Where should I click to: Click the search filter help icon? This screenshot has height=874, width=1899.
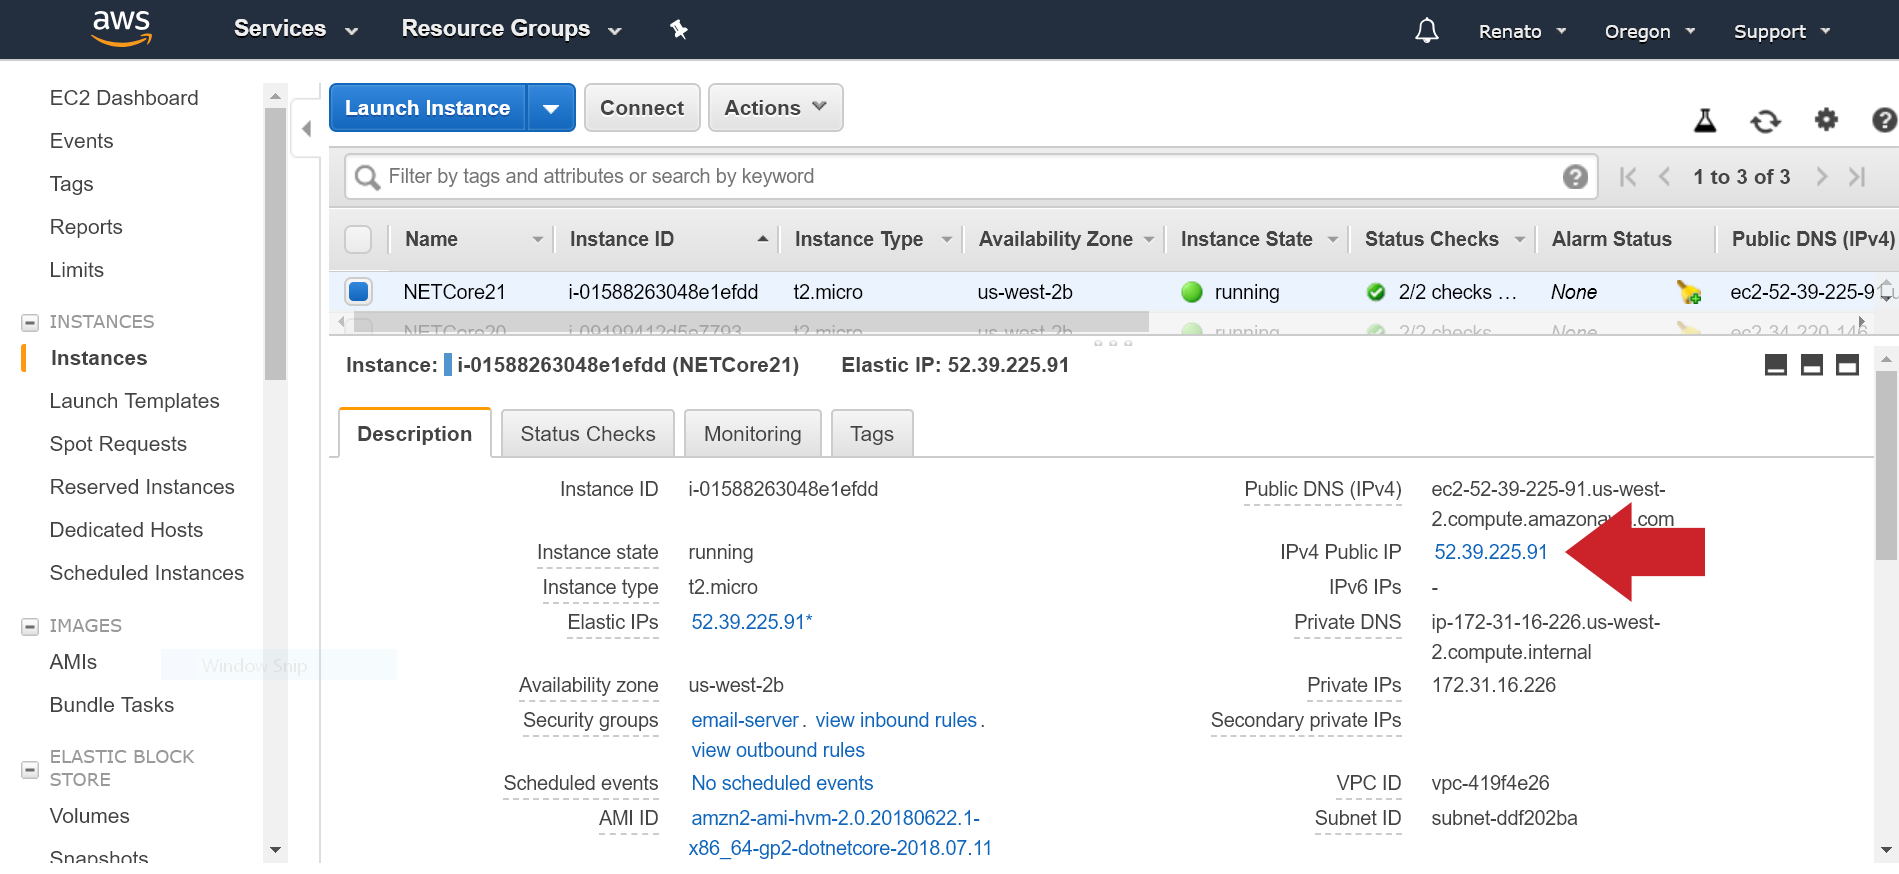tap(1575, 177)
